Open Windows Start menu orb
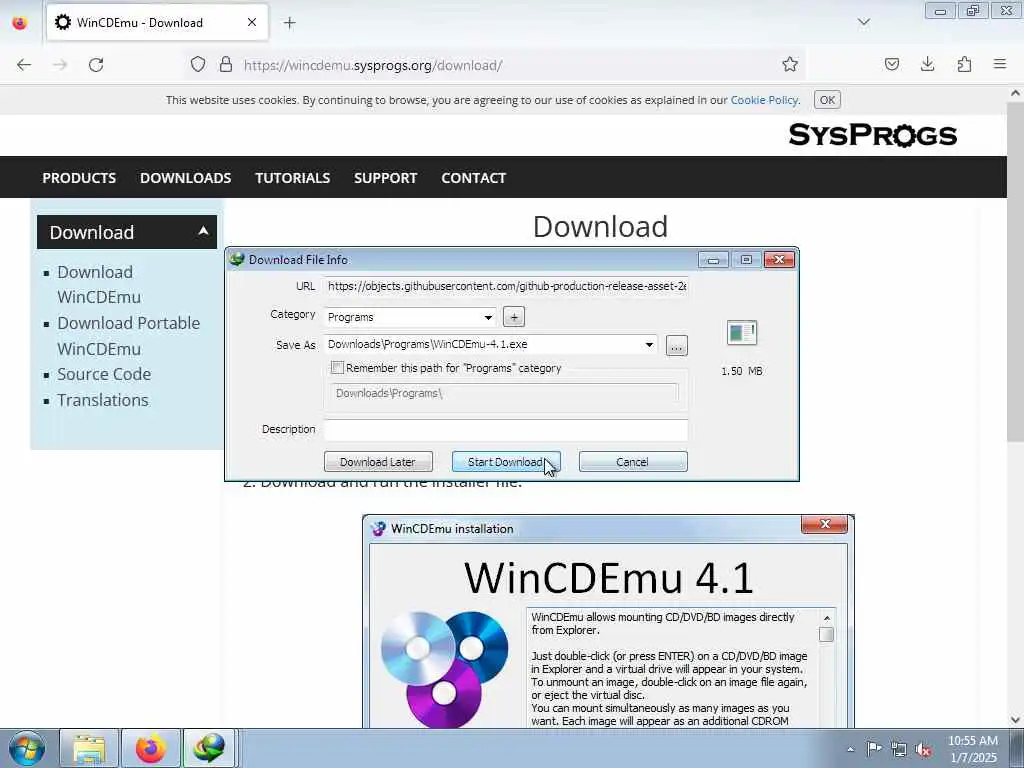 [x=27, y=748]
